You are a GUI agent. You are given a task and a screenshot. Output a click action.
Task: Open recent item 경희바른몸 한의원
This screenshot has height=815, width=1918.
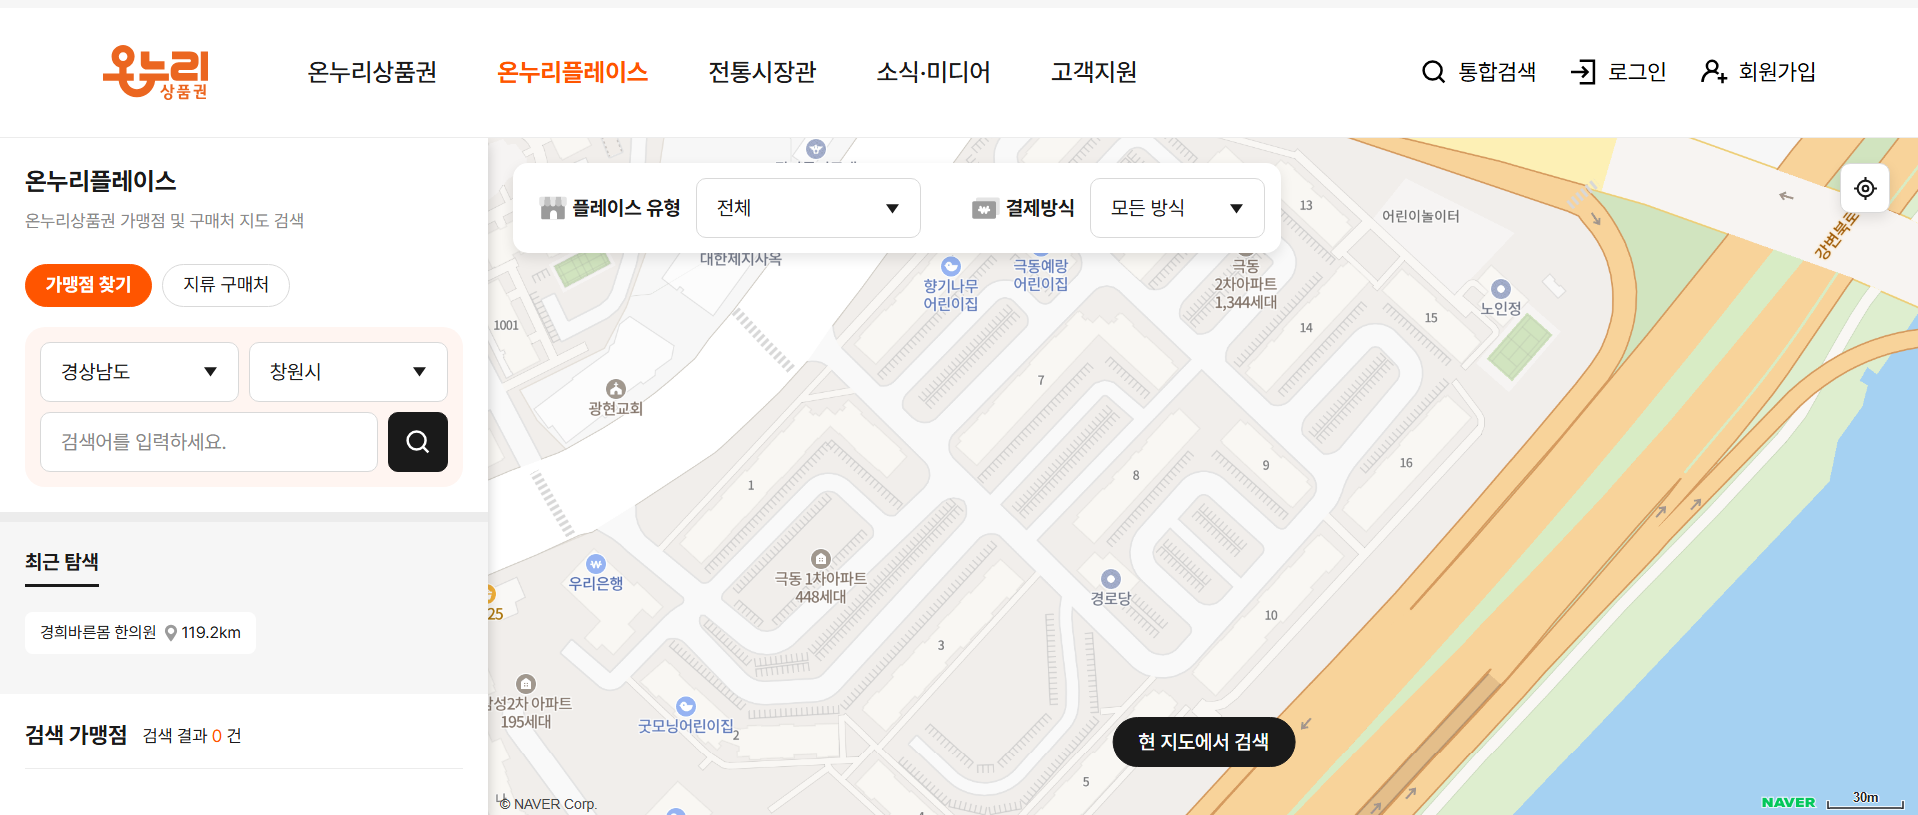coord(140,633)
